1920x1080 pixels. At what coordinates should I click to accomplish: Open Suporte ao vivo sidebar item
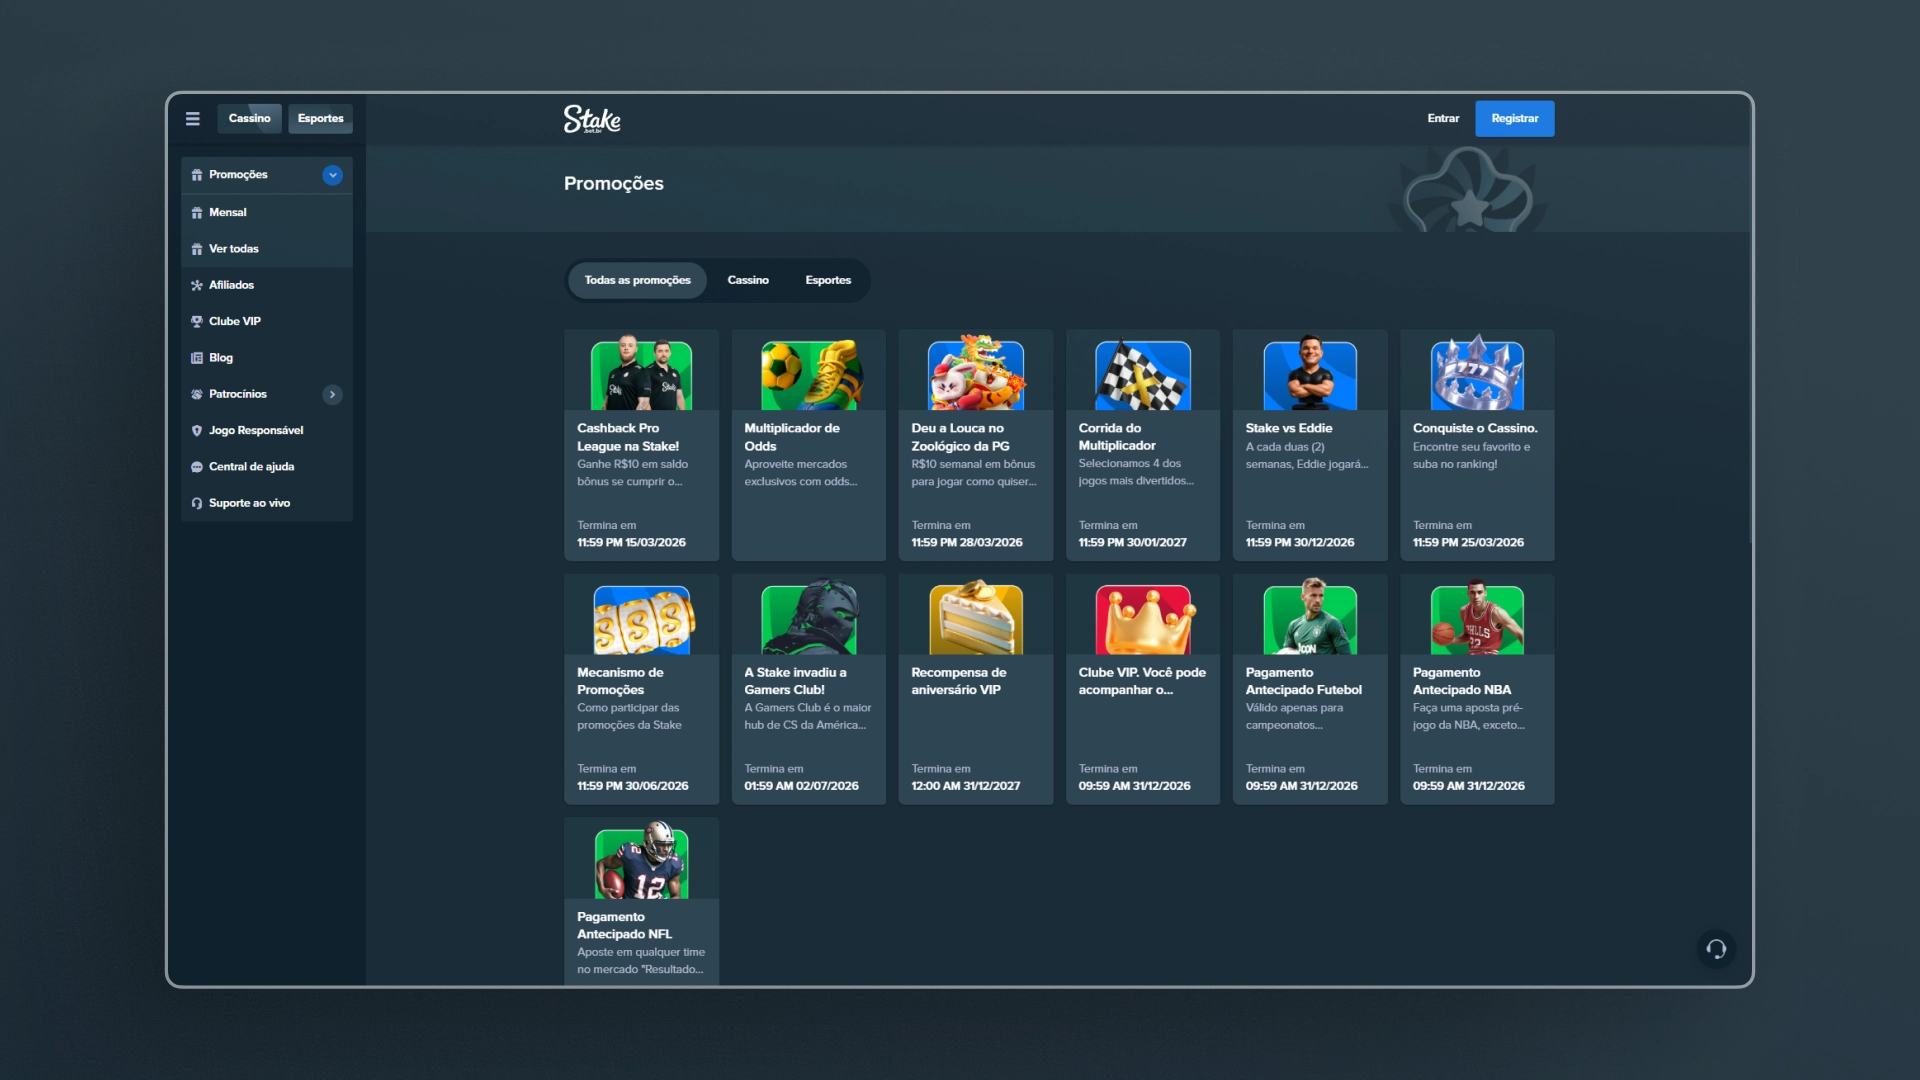[x=249, y=503]
